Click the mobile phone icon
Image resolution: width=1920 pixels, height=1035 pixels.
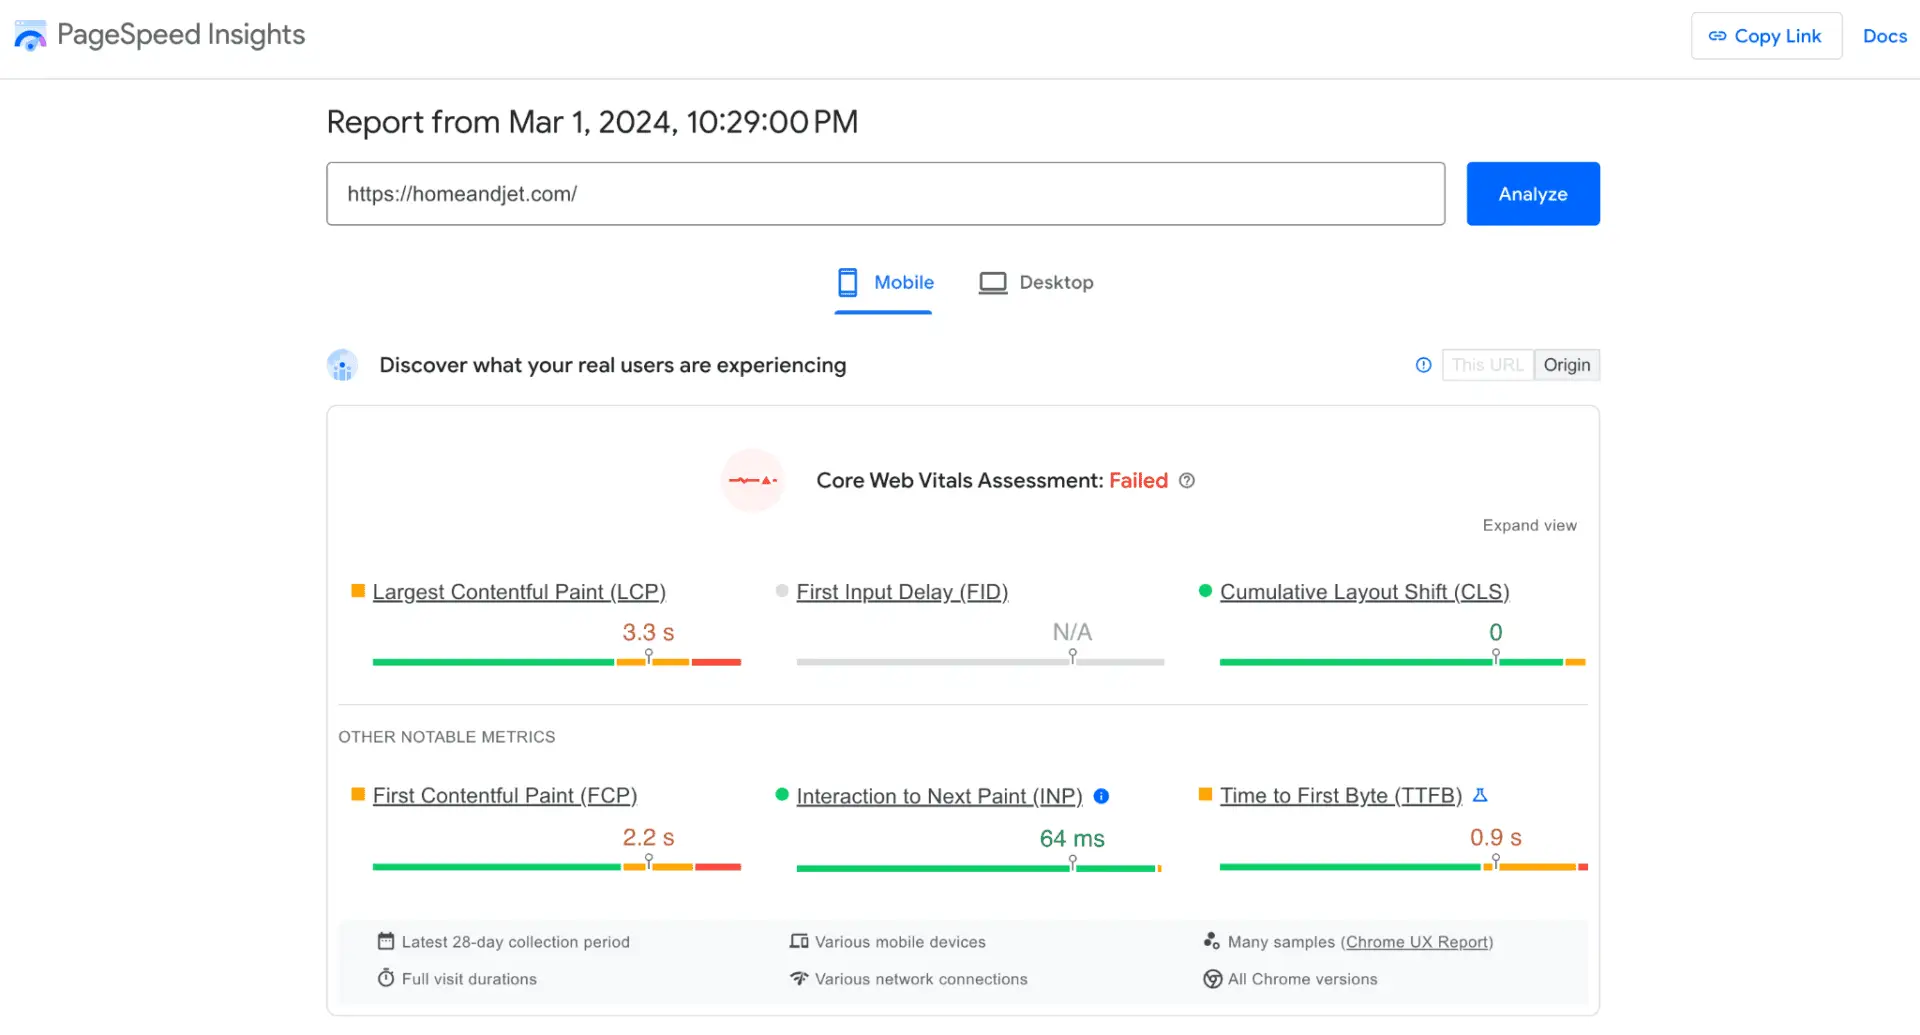(847, 283)
